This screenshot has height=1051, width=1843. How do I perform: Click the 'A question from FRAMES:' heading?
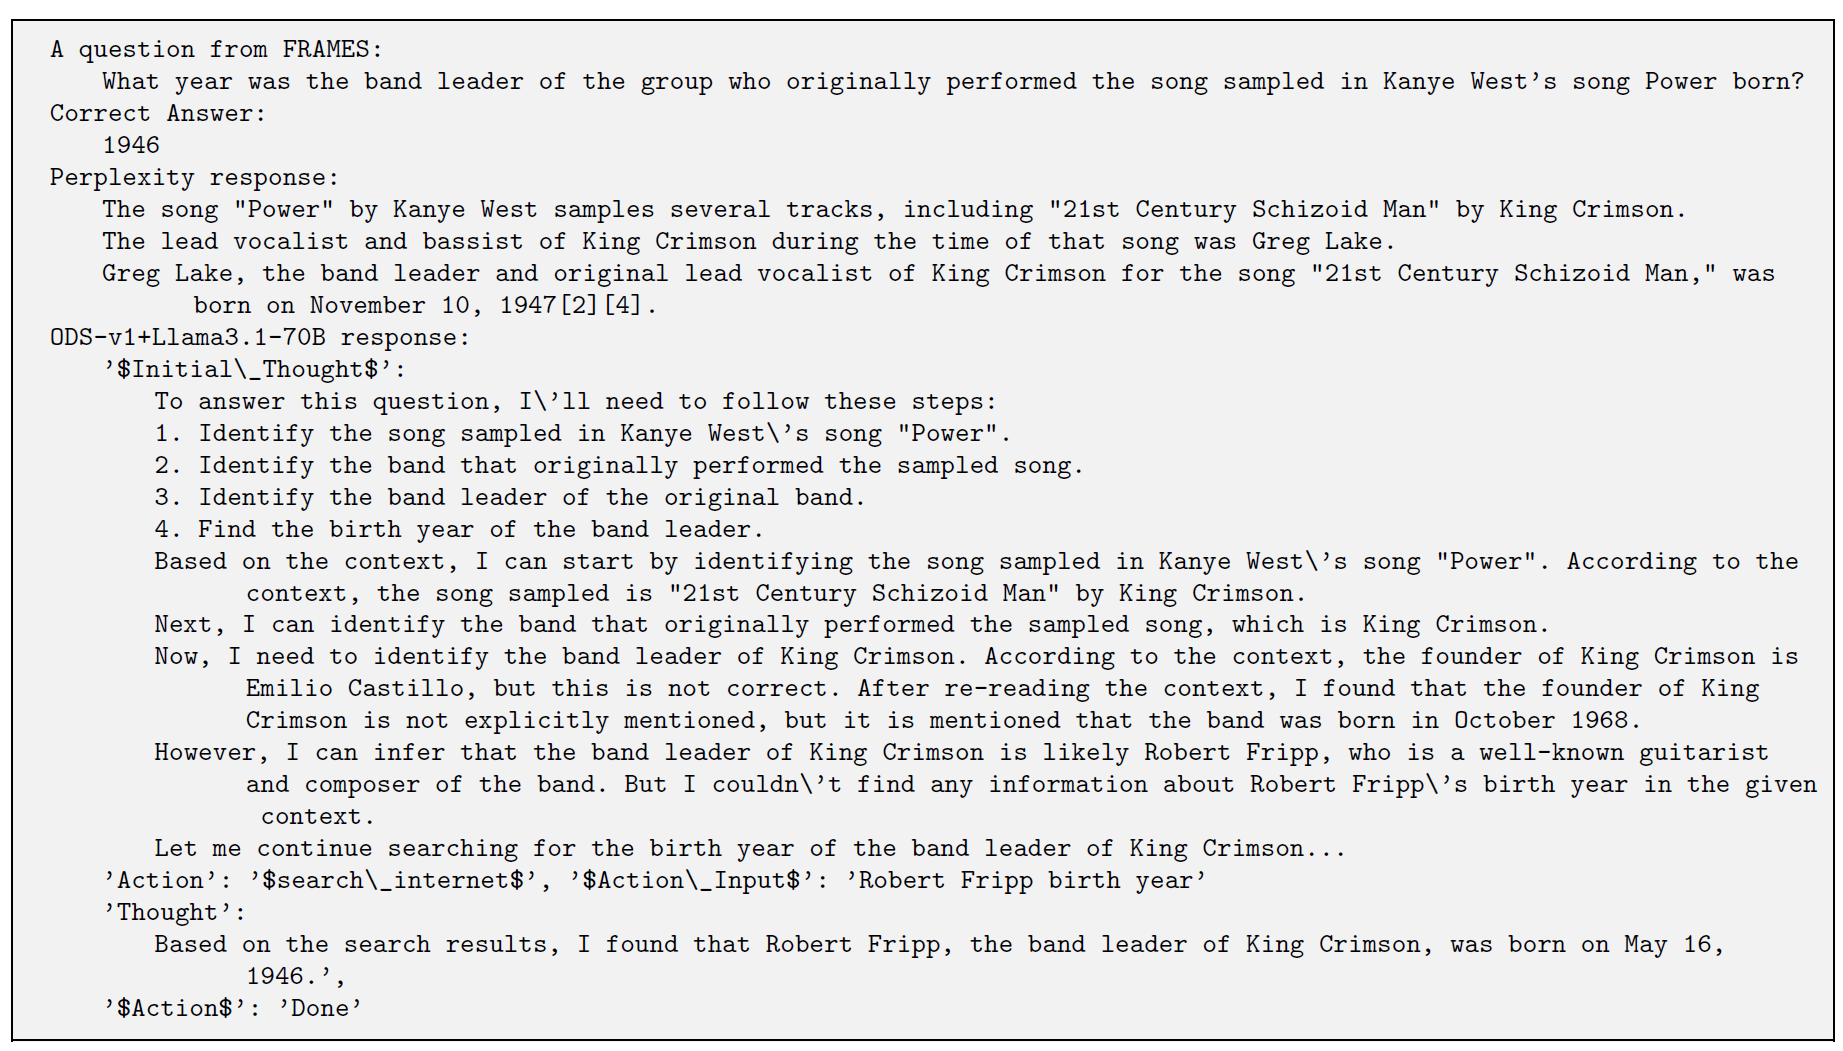click(216, 50)
